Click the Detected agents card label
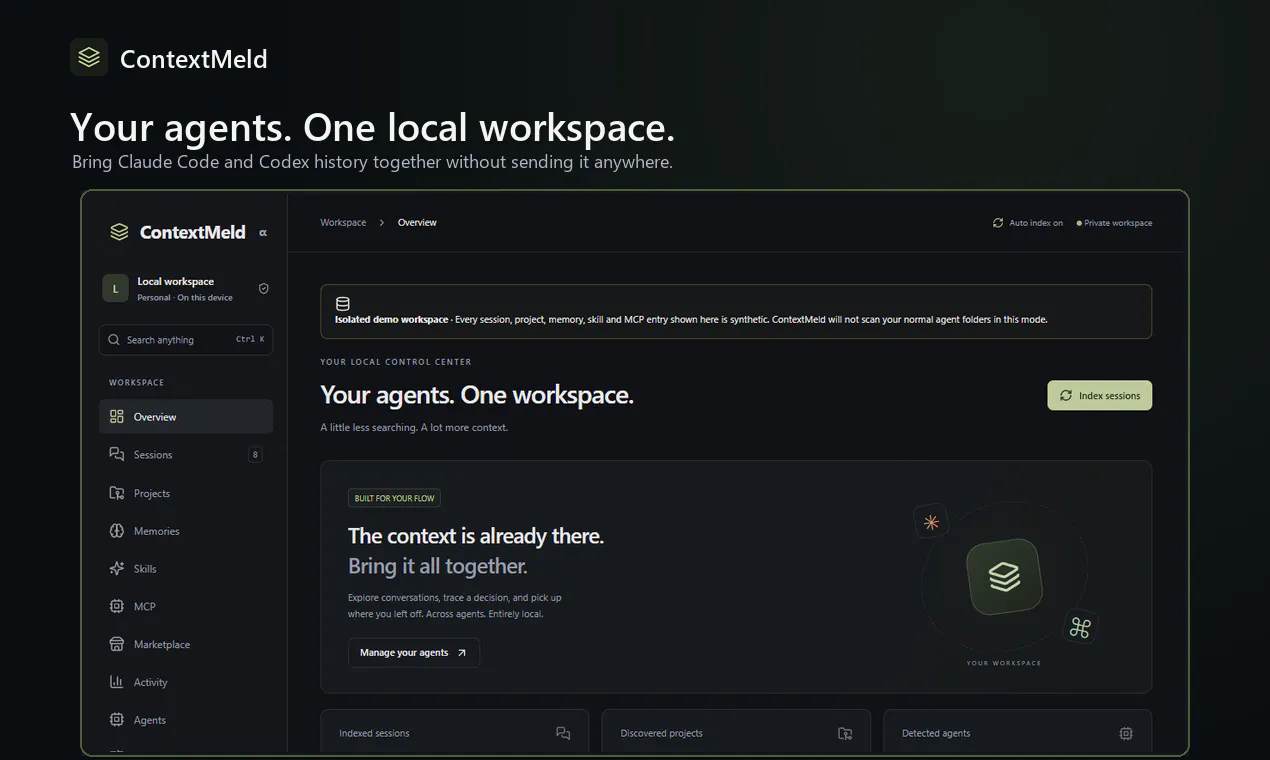Viewport: 1270px width, 760px height. 936,733
